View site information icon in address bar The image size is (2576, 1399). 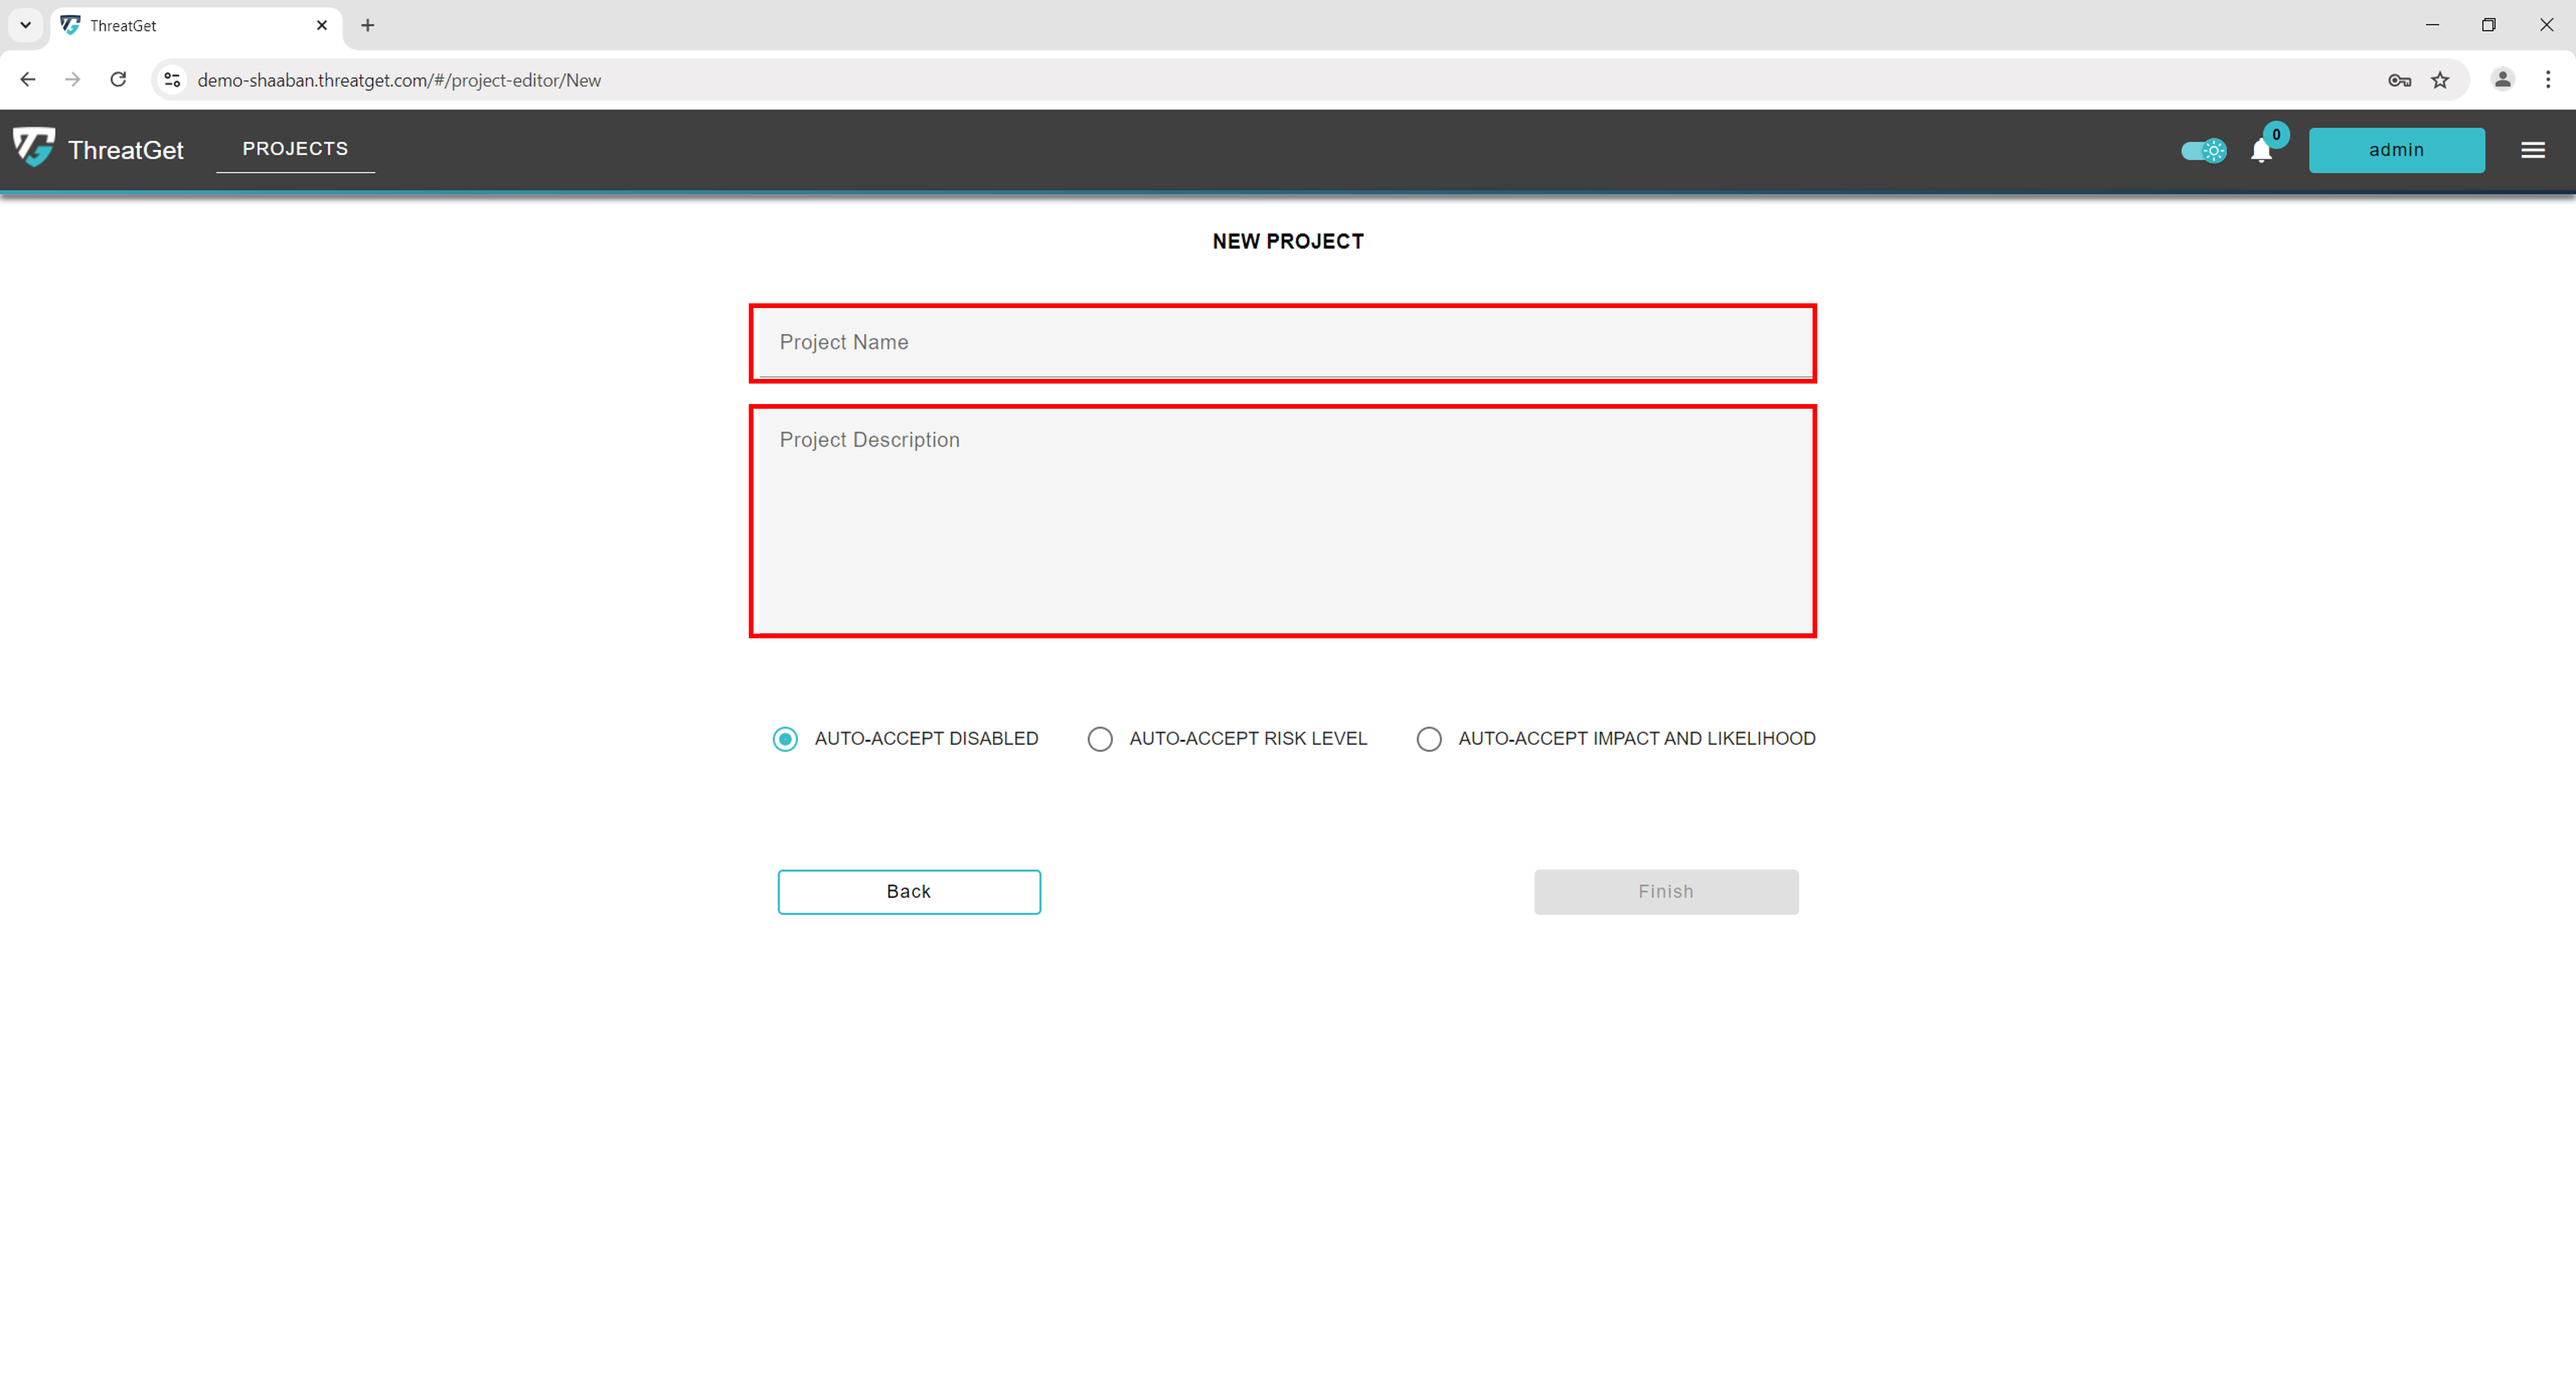pyautogui.click(x=172, y=80)
